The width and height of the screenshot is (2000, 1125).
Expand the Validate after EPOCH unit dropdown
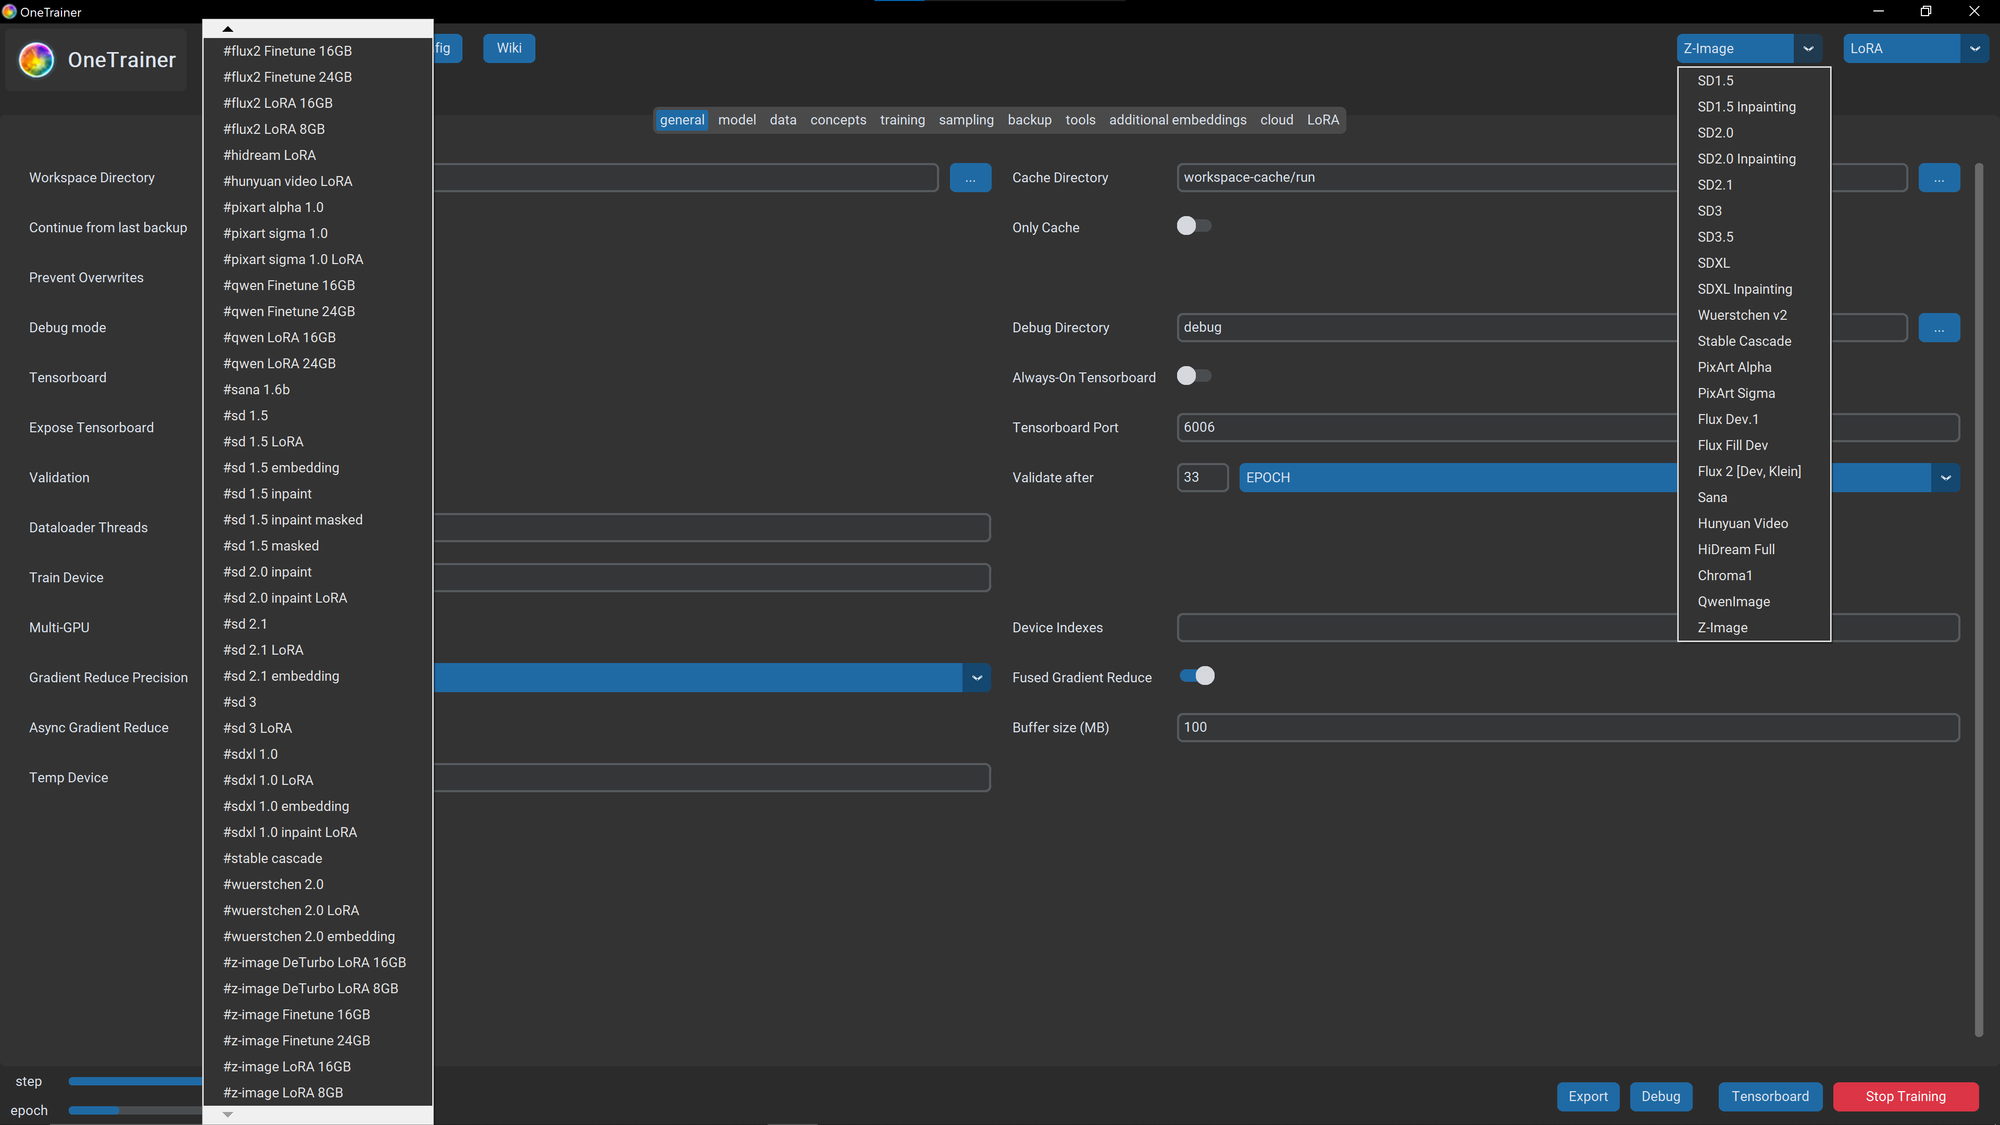tap(1945, 478)
